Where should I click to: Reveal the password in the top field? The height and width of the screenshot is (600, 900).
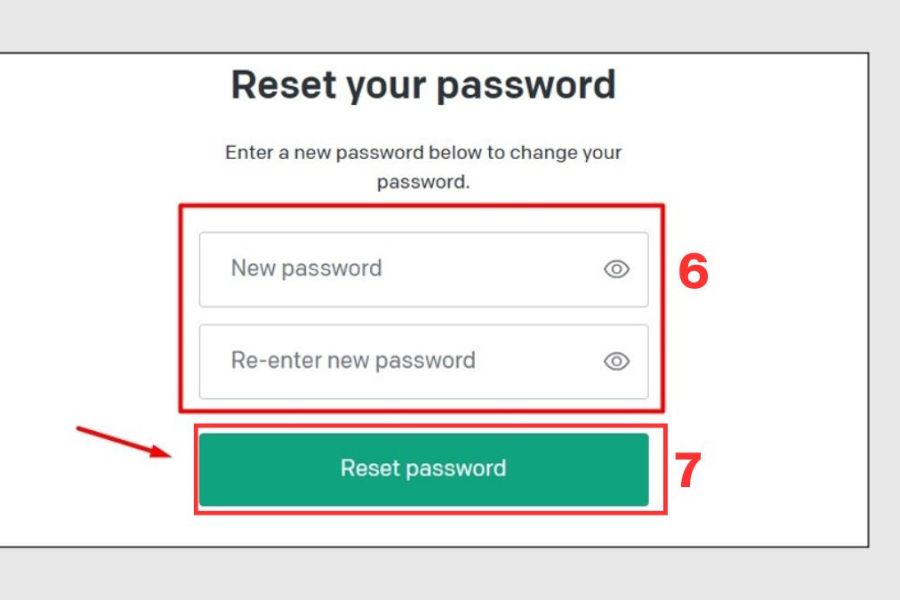[617, 269]
